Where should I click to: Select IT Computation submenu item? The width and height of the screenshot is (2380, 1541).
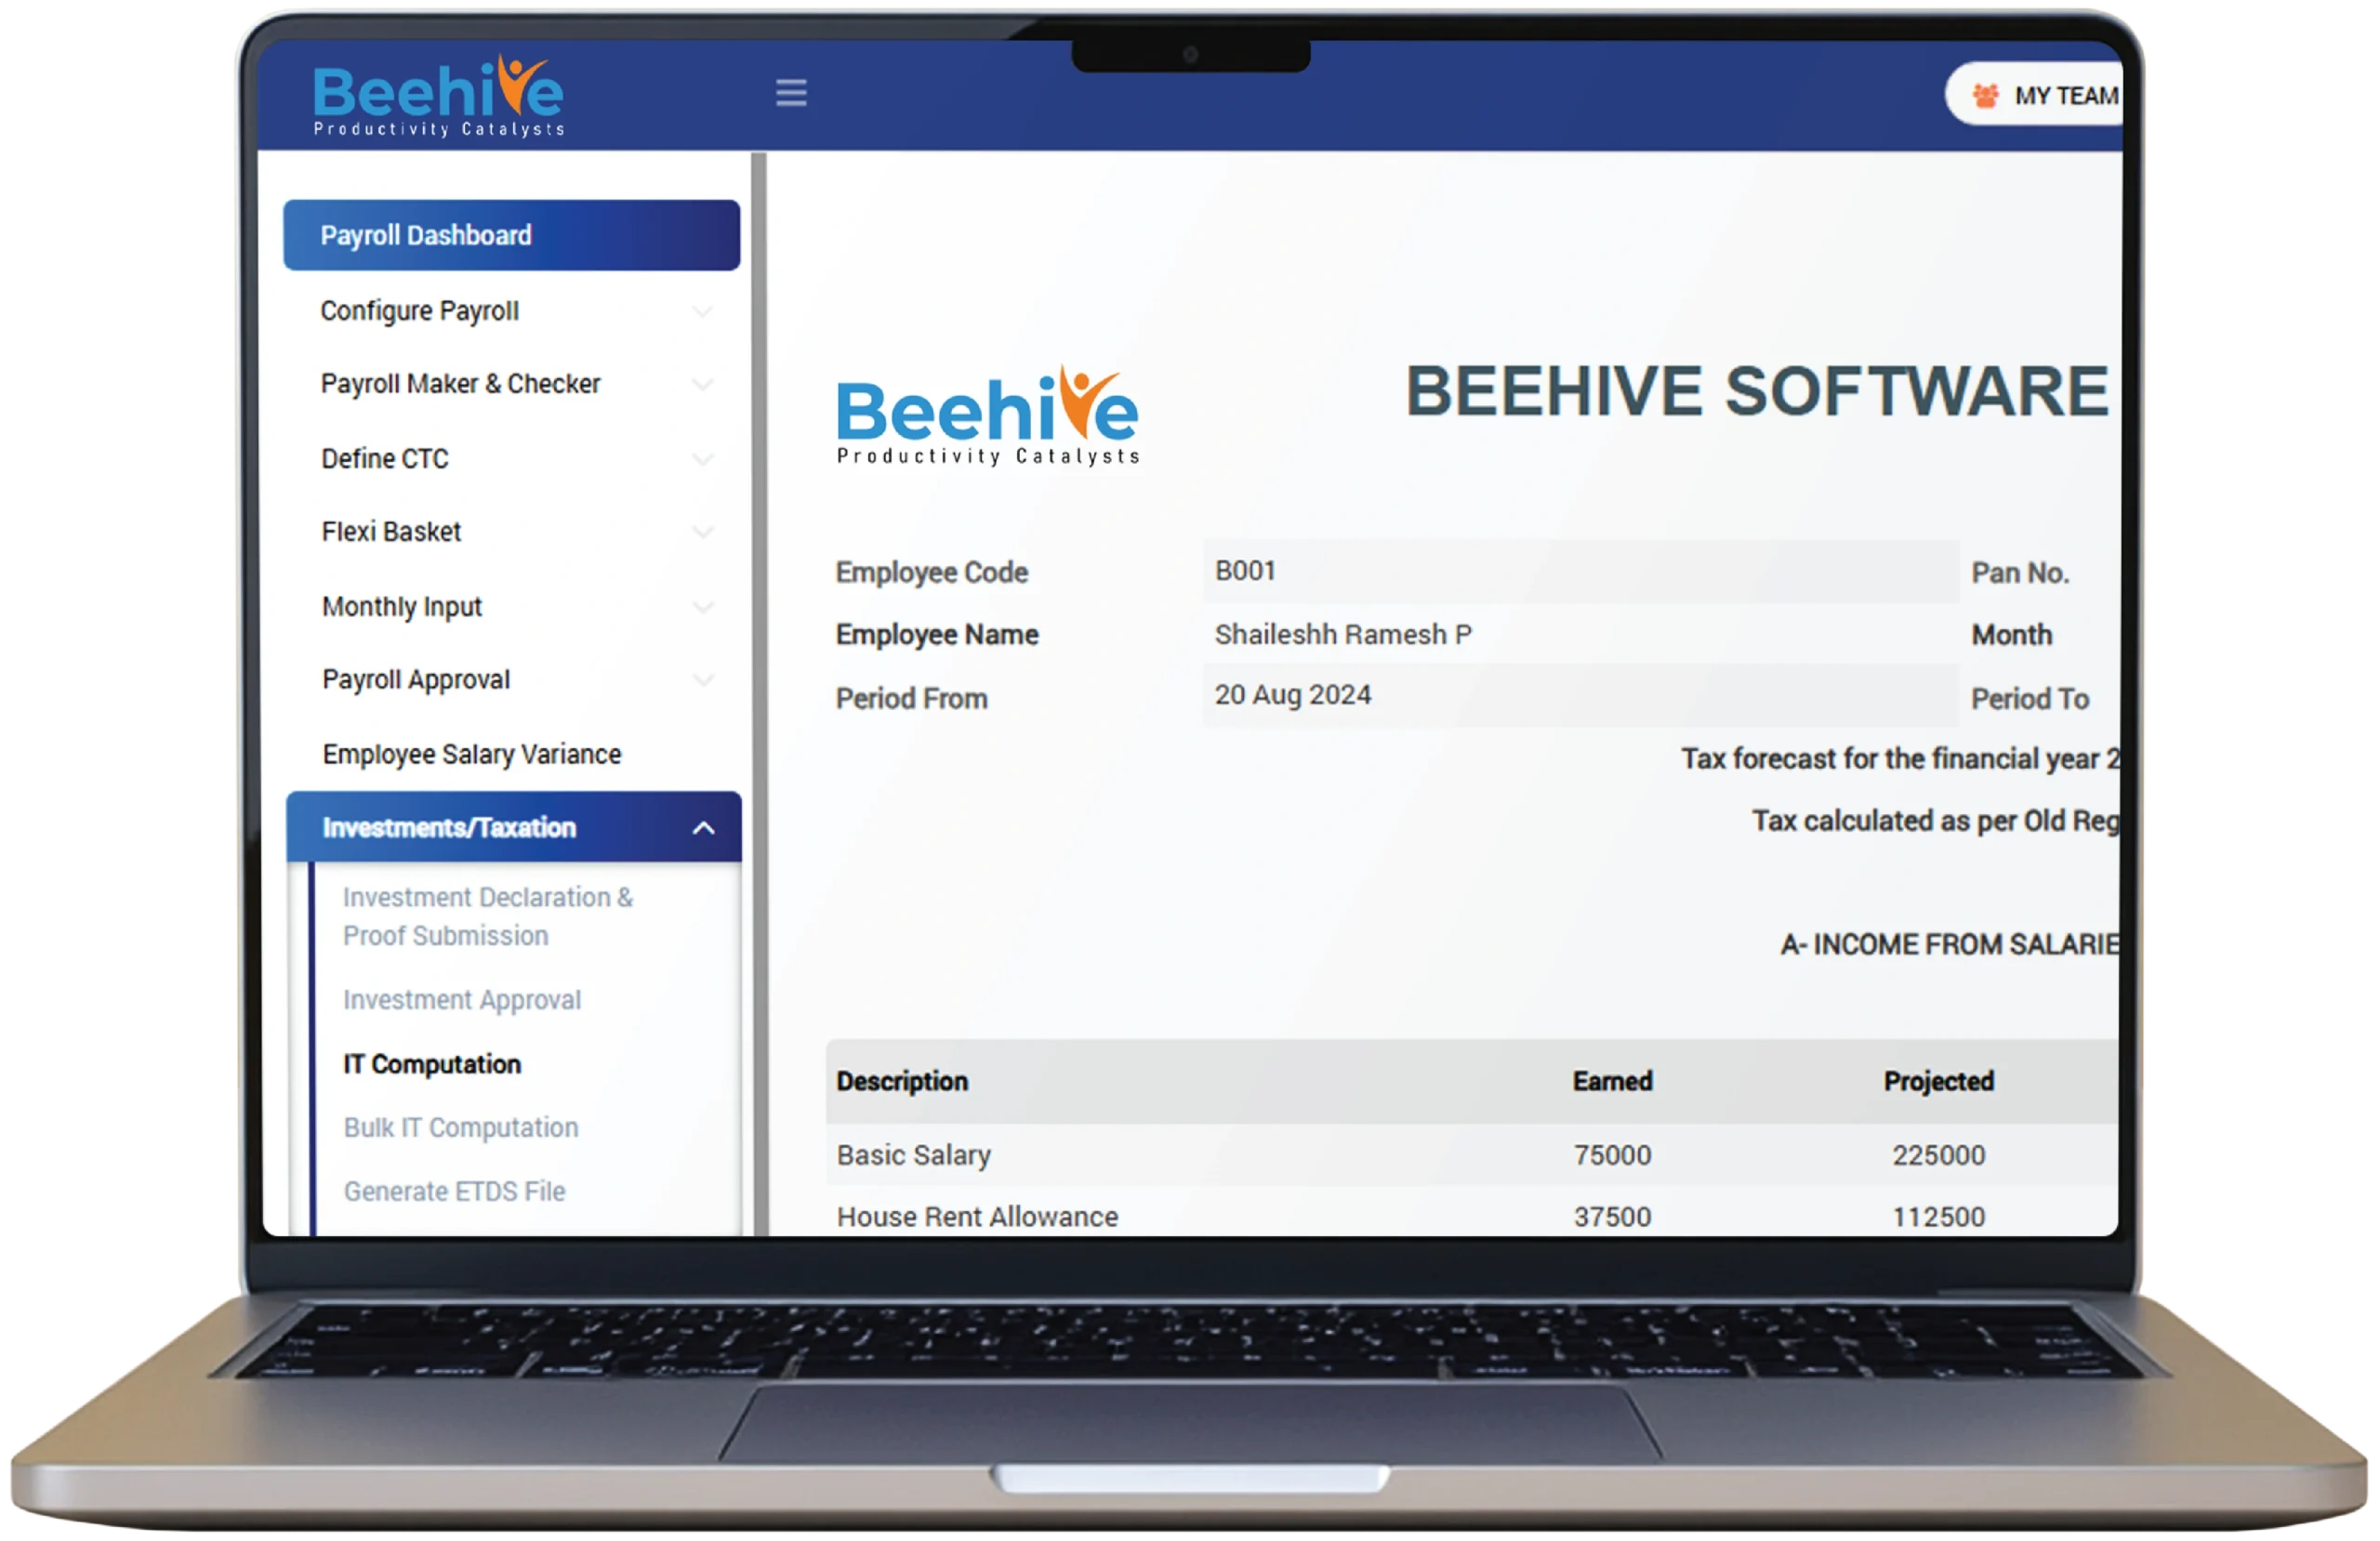431,1064
